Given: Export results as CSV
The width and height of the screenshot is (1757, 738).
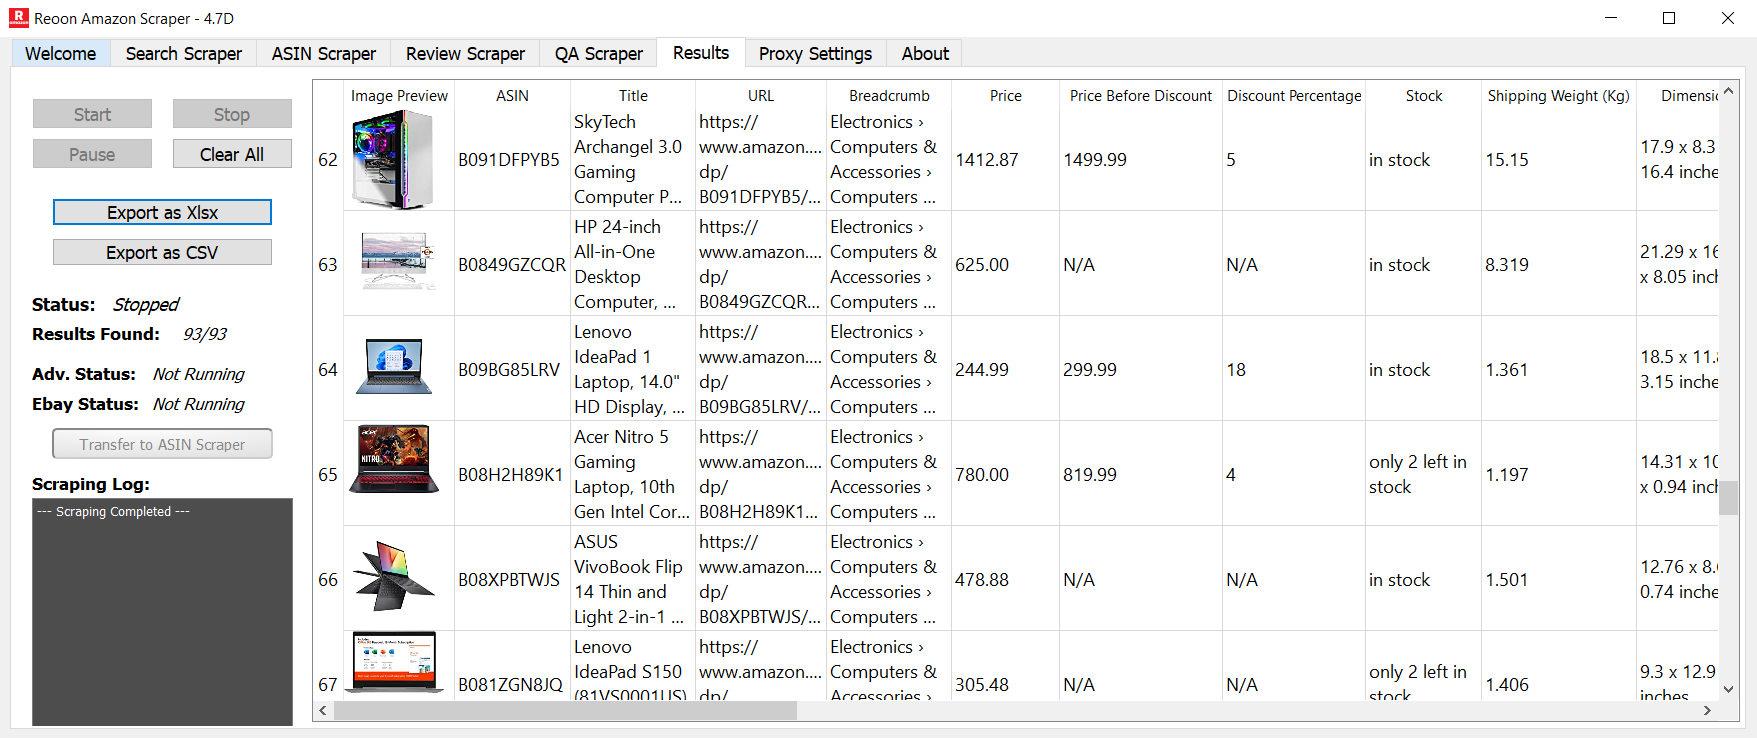Looking at the screenshot, I should tap(162, 252).
